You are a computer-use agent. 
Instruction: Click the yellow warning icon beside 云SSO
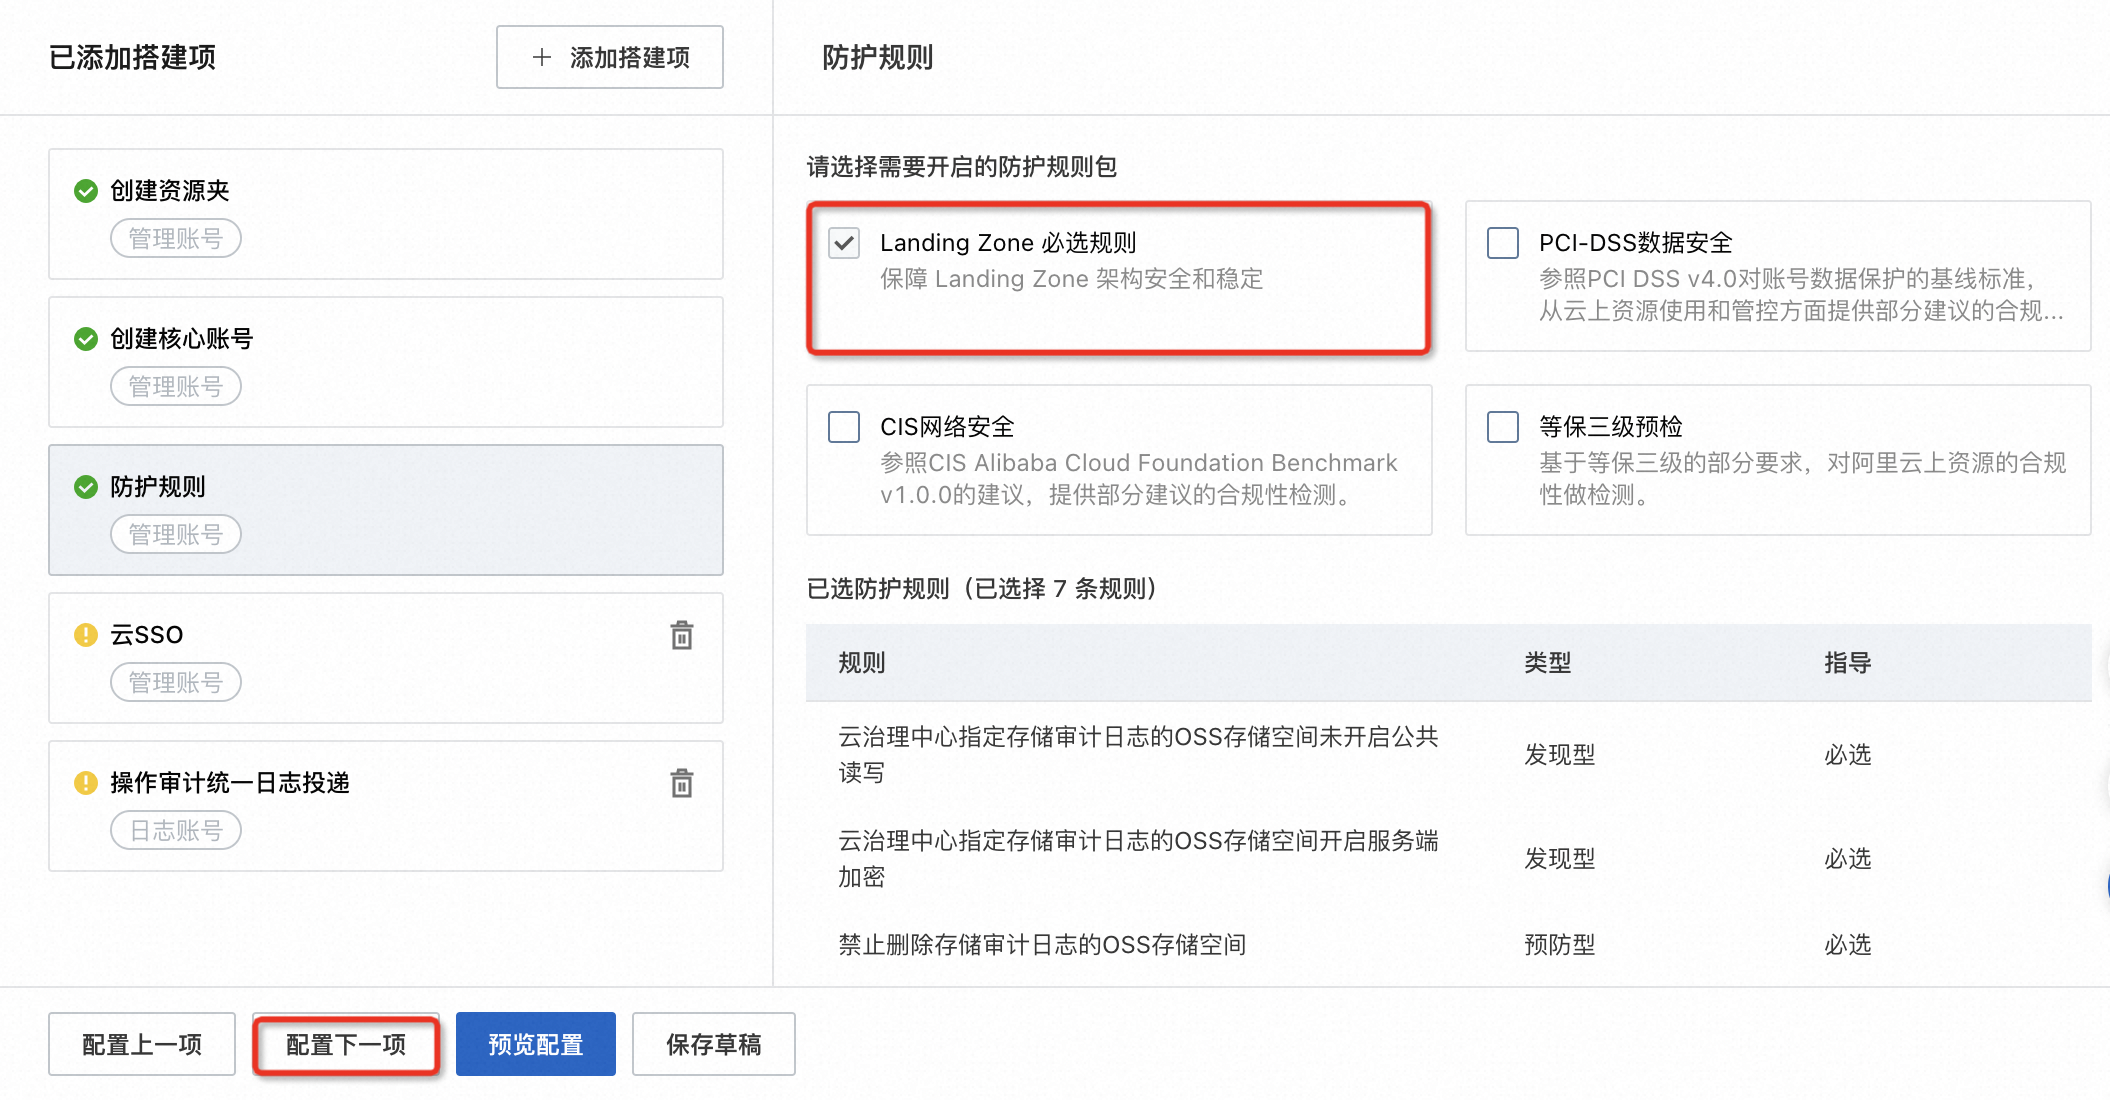click(x=86, y=635)
